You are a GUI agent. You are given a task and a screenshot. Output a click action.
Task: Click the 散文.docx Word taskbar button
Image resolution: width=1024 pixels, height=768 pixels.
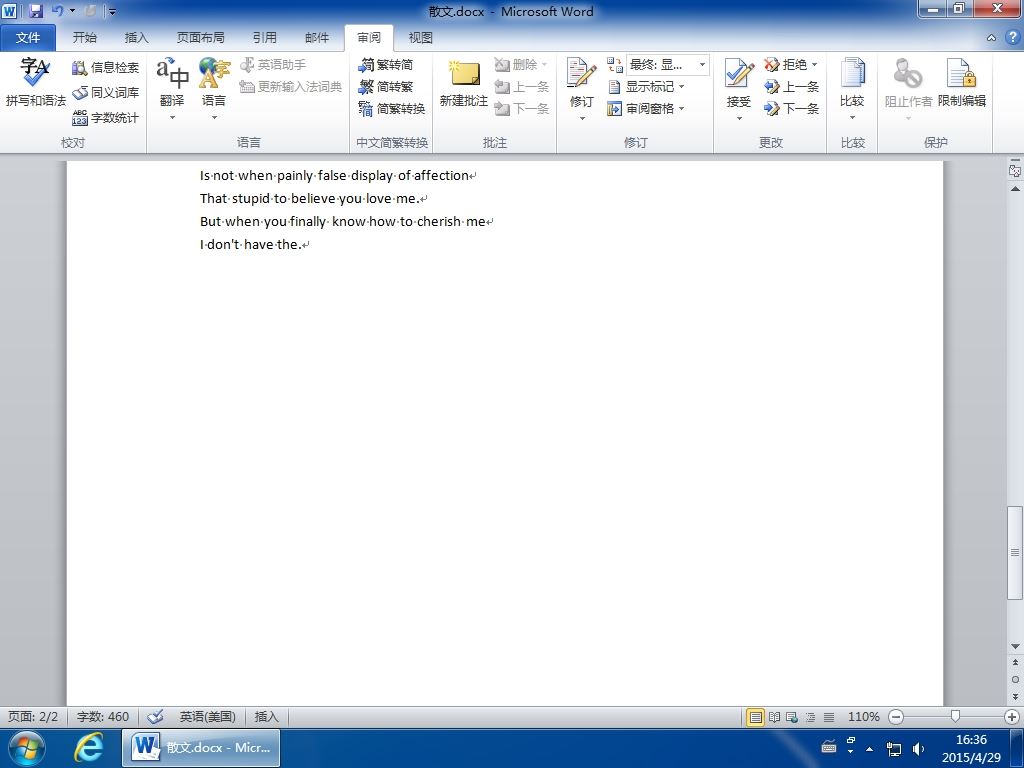[x=201, y=748]
